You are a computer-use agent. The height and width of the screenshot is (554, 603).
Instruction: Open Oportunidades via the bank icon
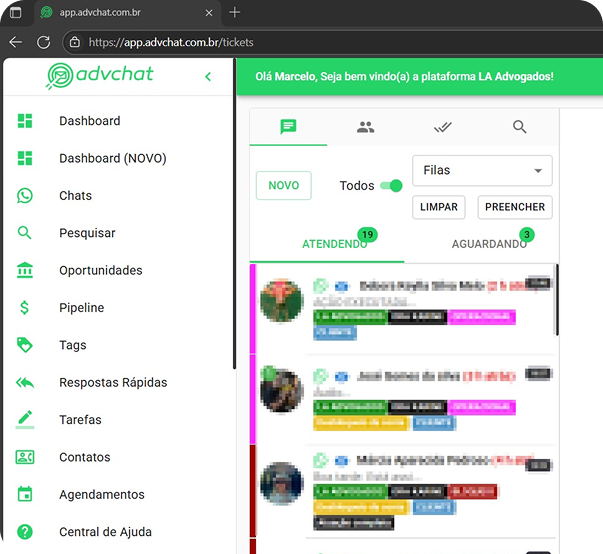click(25, 271)
